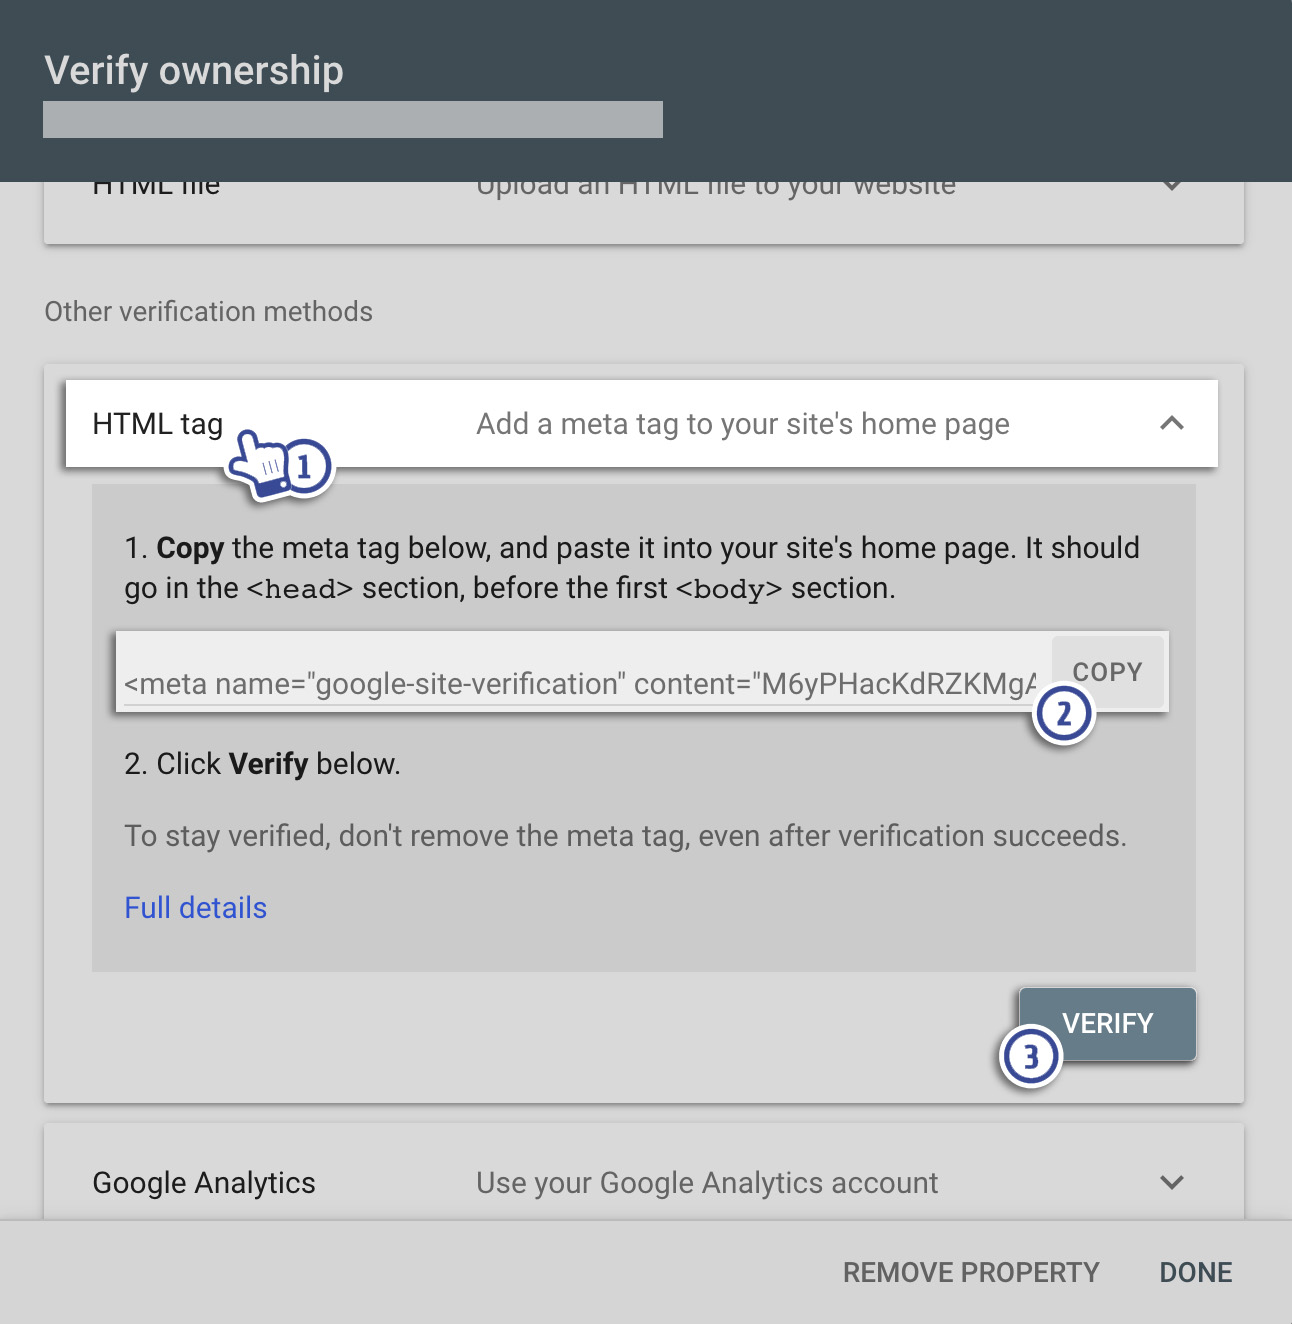The height and width of the screenshot is (1324, 1292).
Task: Click the circled number 2 badge
Action: point(1063,714)
